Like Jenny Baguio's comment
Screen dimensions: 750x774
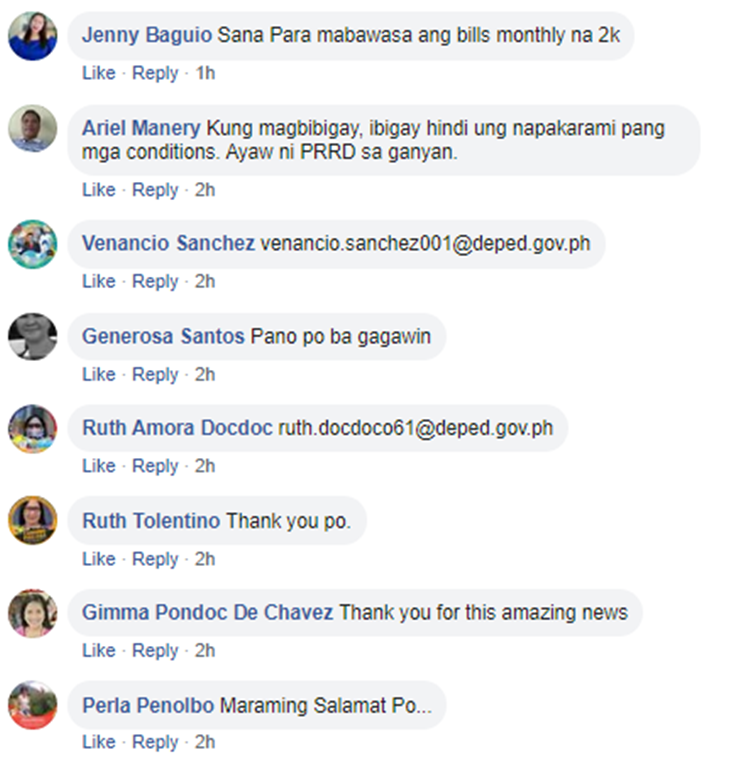[x=99, y=73]
